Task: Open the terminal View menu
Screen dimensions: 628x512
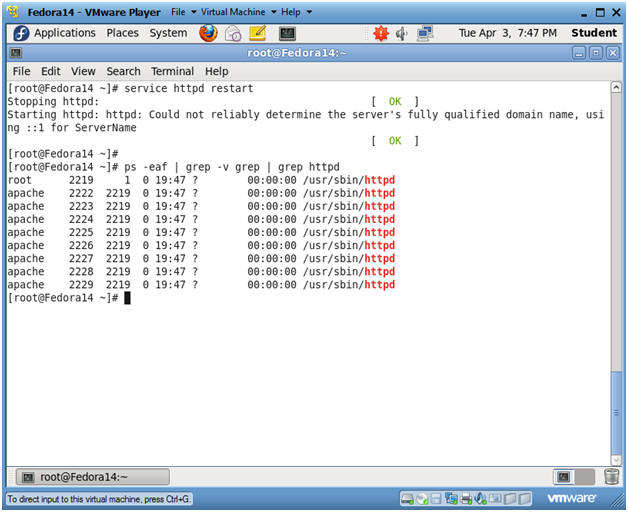Action: tap(83, 71)
